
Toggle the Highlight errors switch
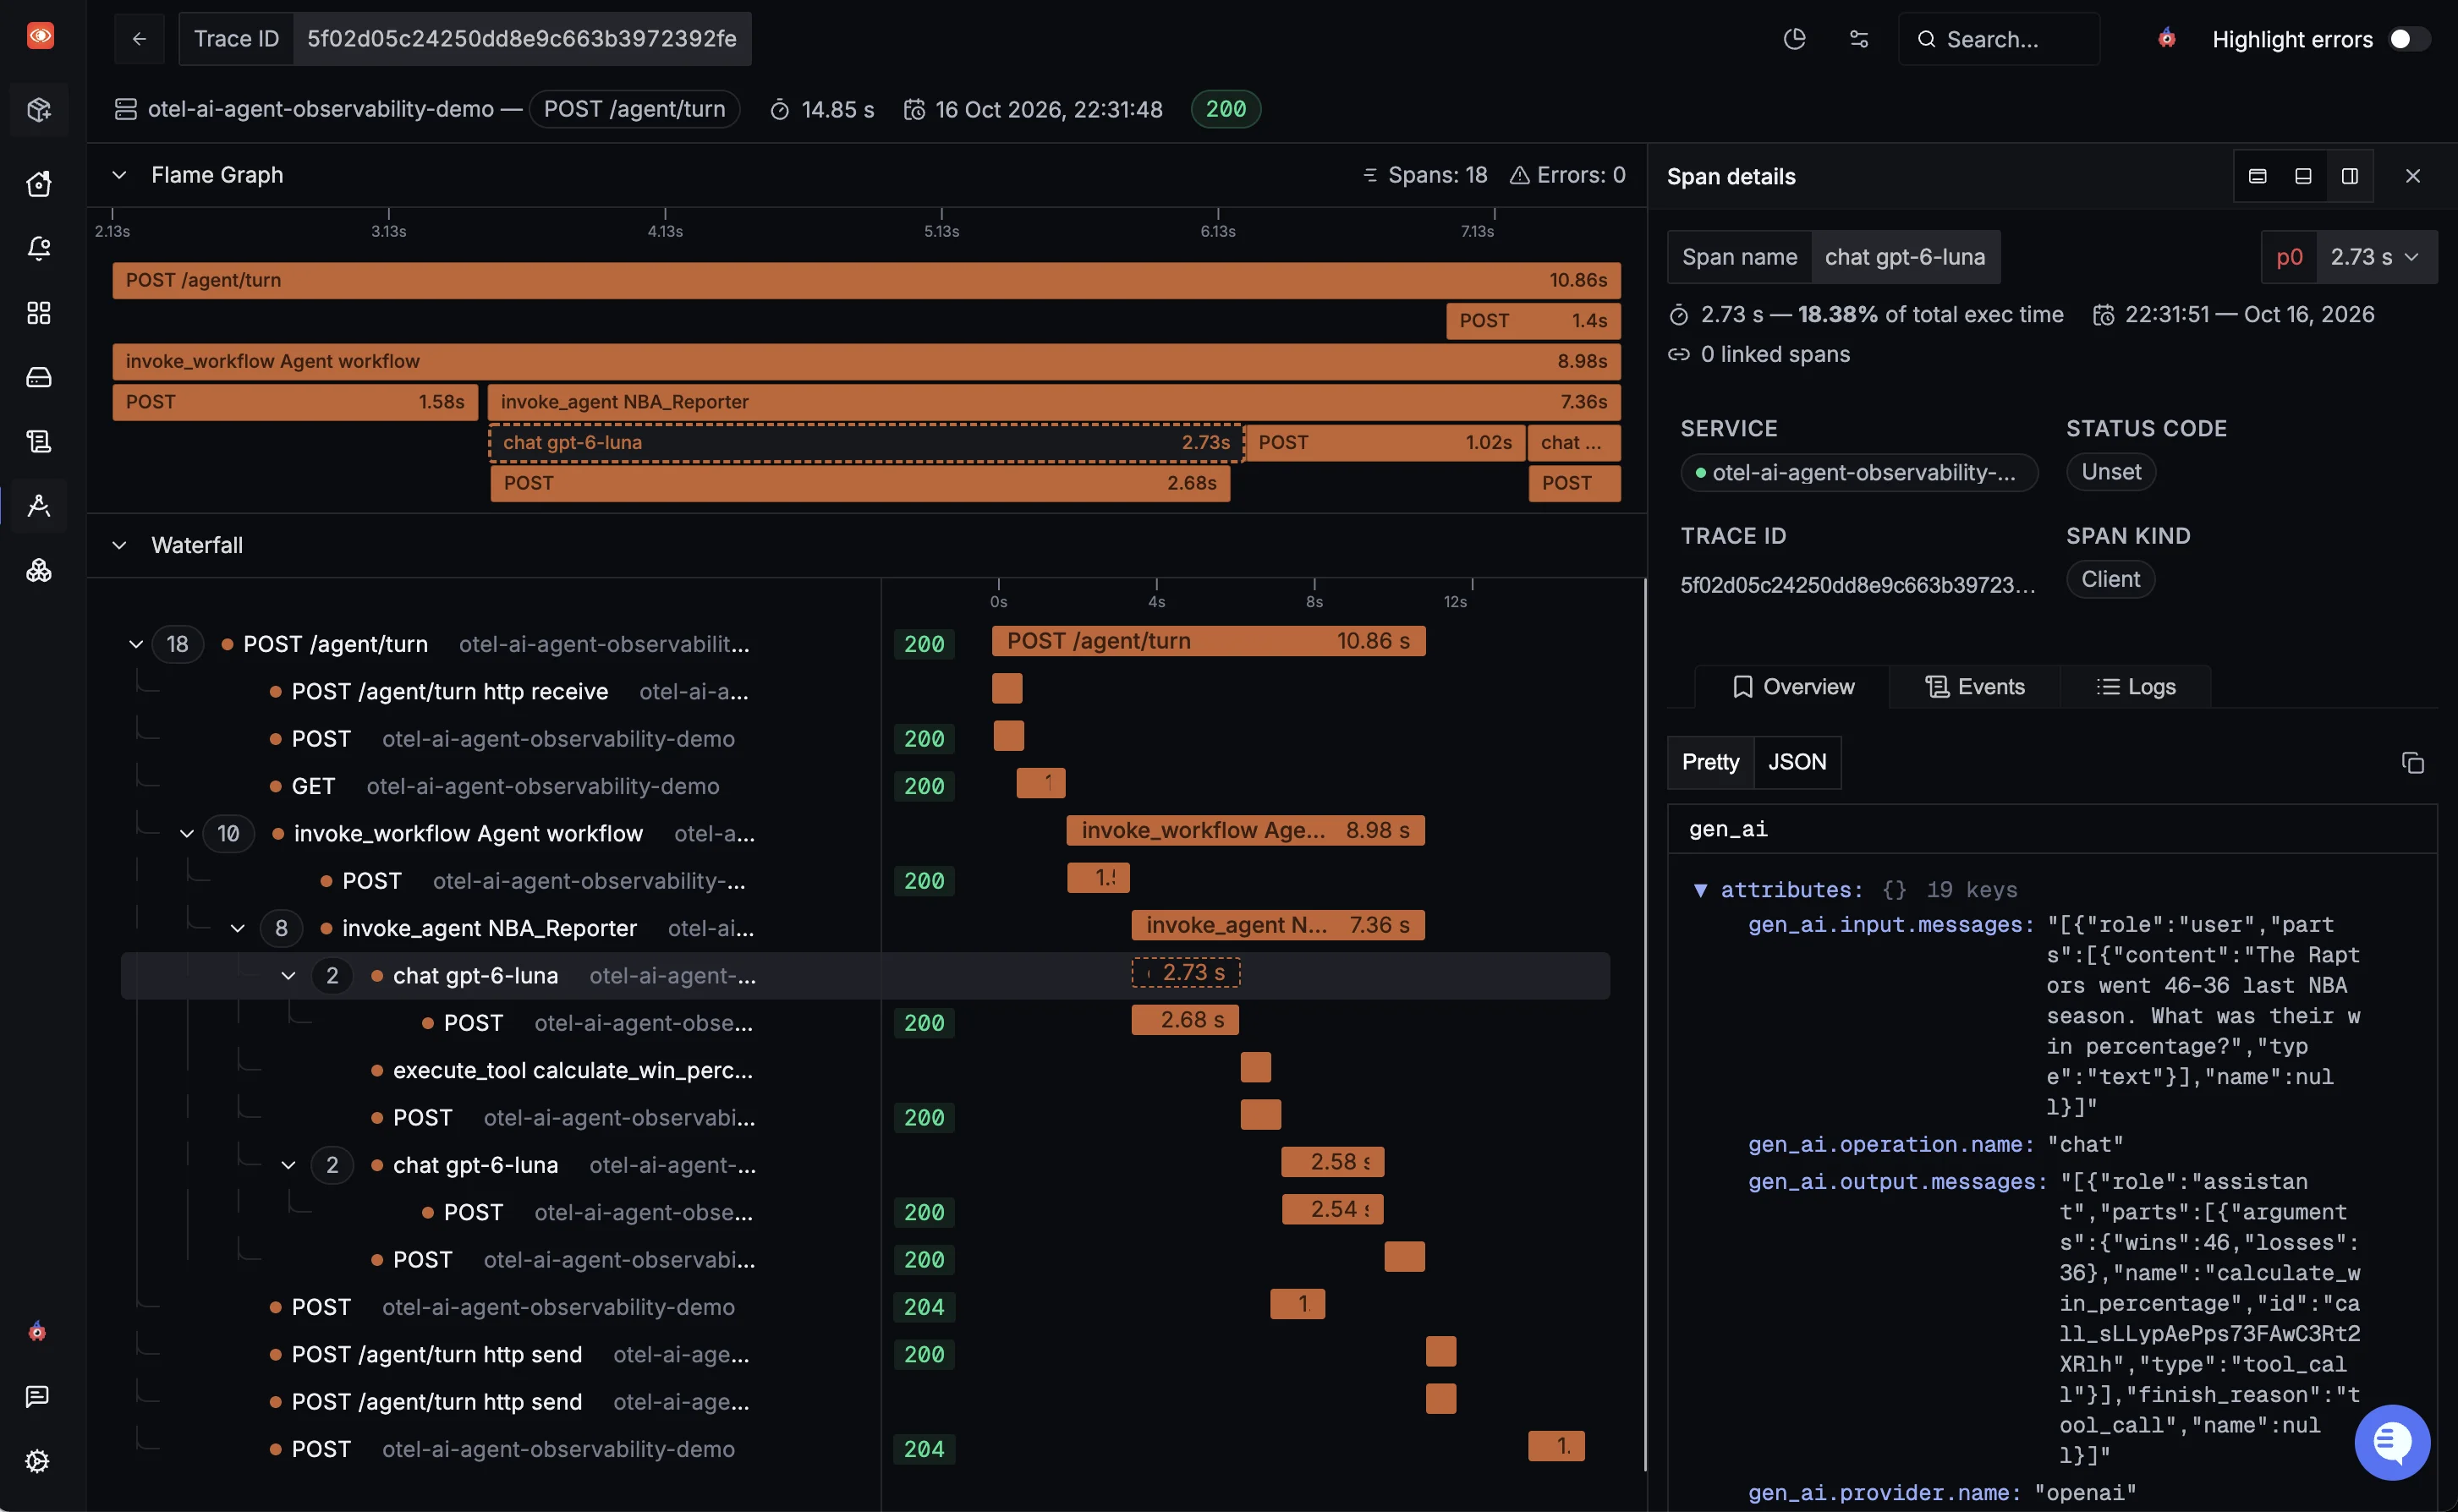[2409, 39]
